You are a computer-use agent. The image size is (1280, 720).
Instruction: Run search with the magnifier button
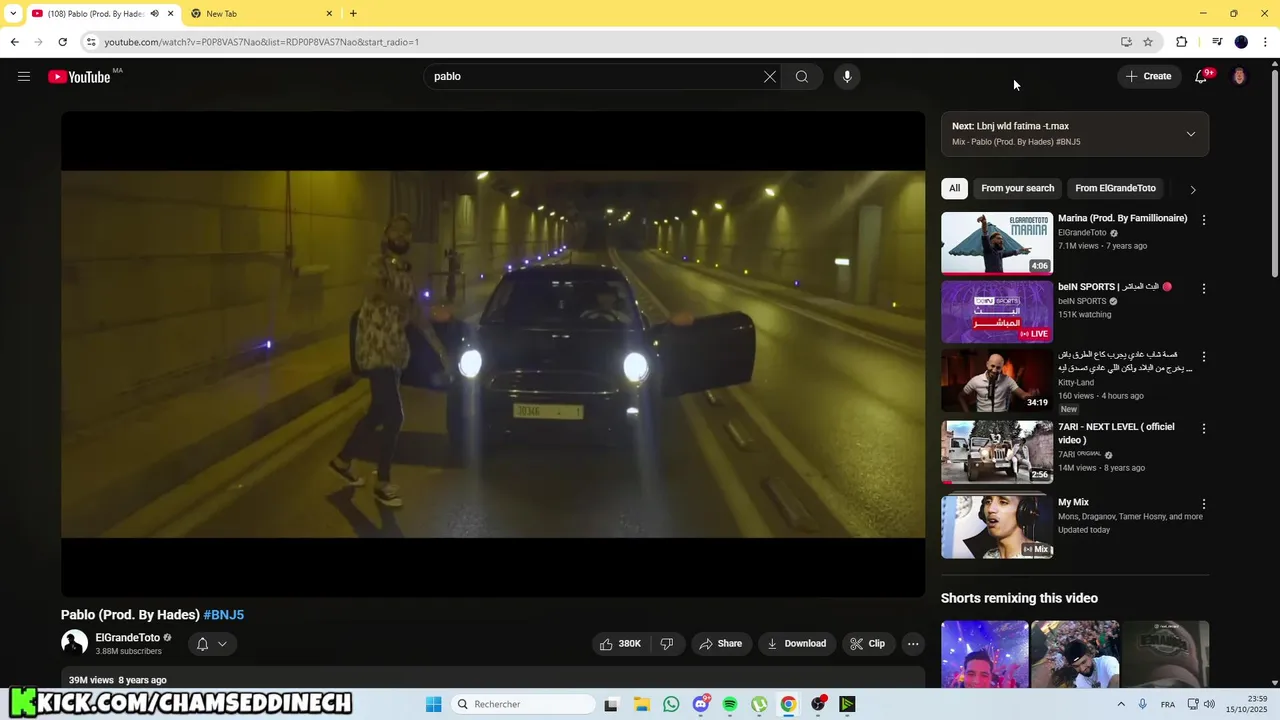pos(802,77)
